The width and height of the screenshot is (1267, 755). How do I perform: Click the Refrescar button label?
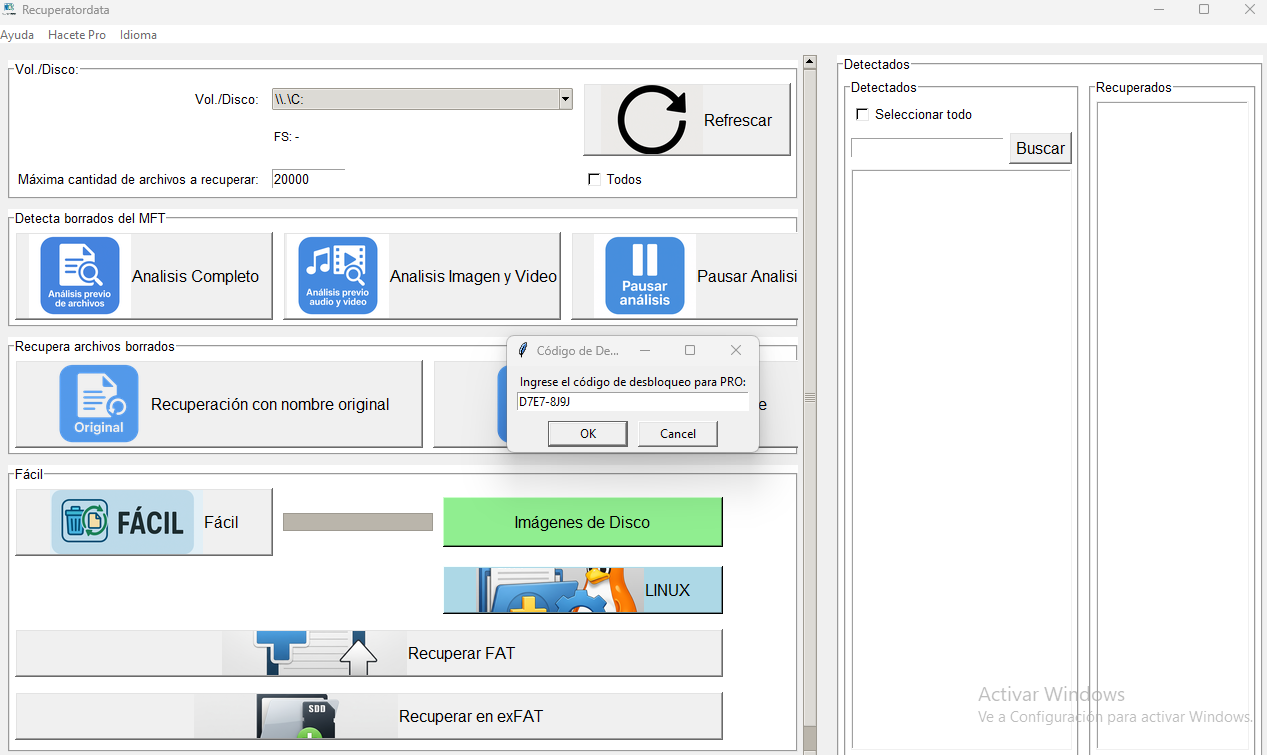(738, 120)
